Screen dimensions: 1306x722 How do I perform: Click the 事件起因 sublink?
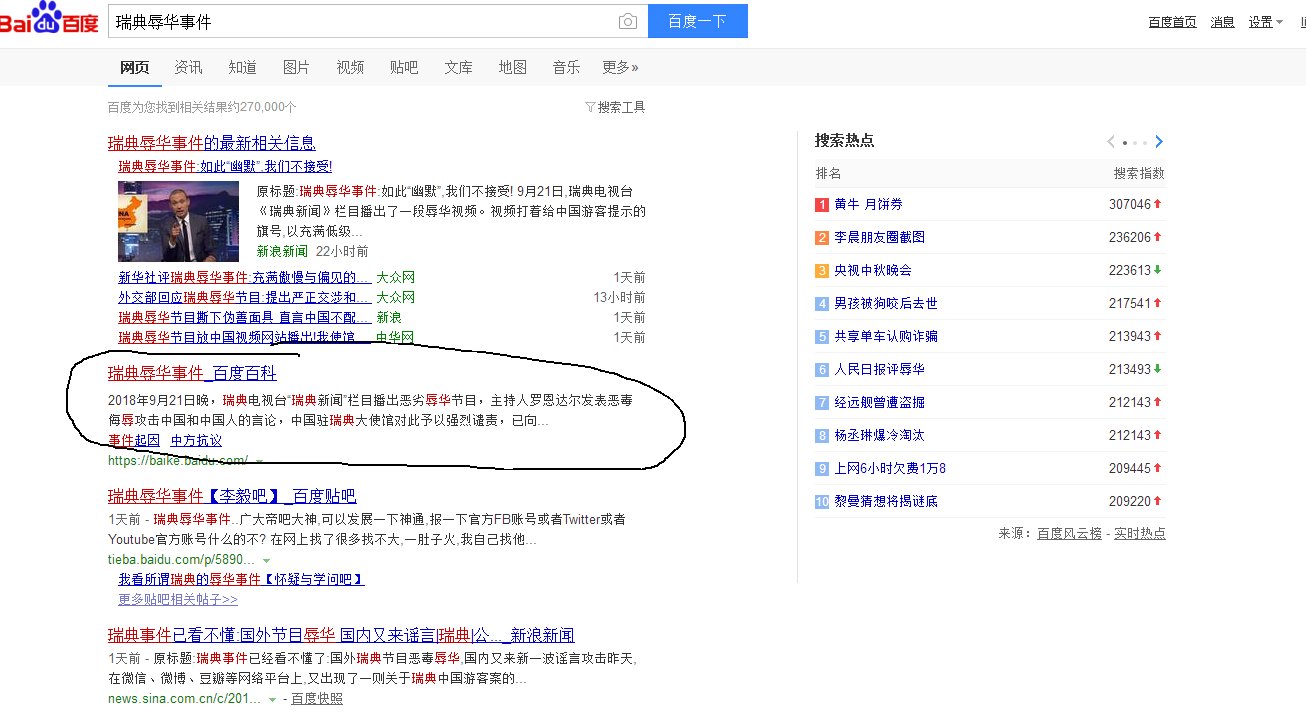pos(133,440)
